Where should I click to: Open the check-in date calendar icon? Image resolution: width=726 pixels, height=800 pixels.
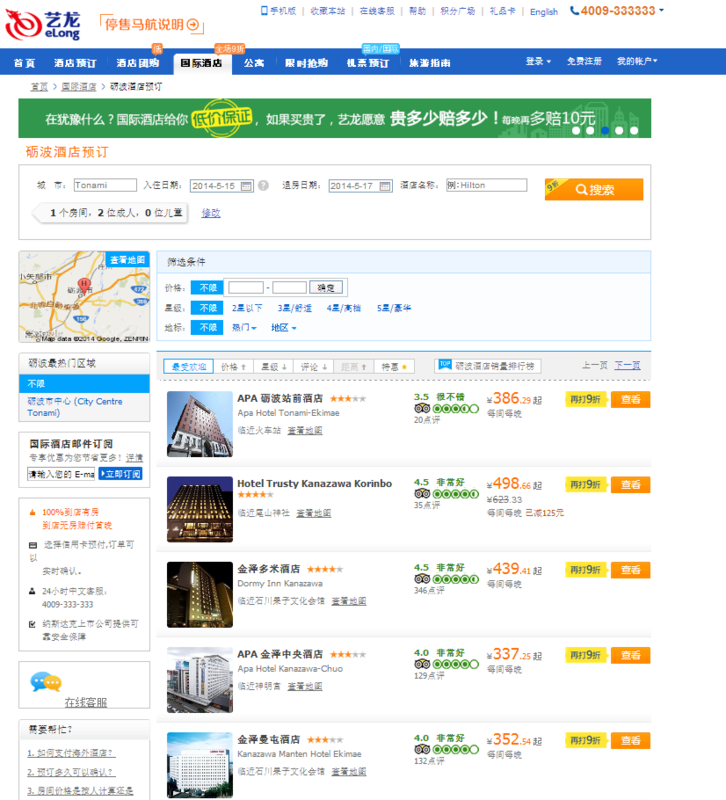tap(246, 186)
